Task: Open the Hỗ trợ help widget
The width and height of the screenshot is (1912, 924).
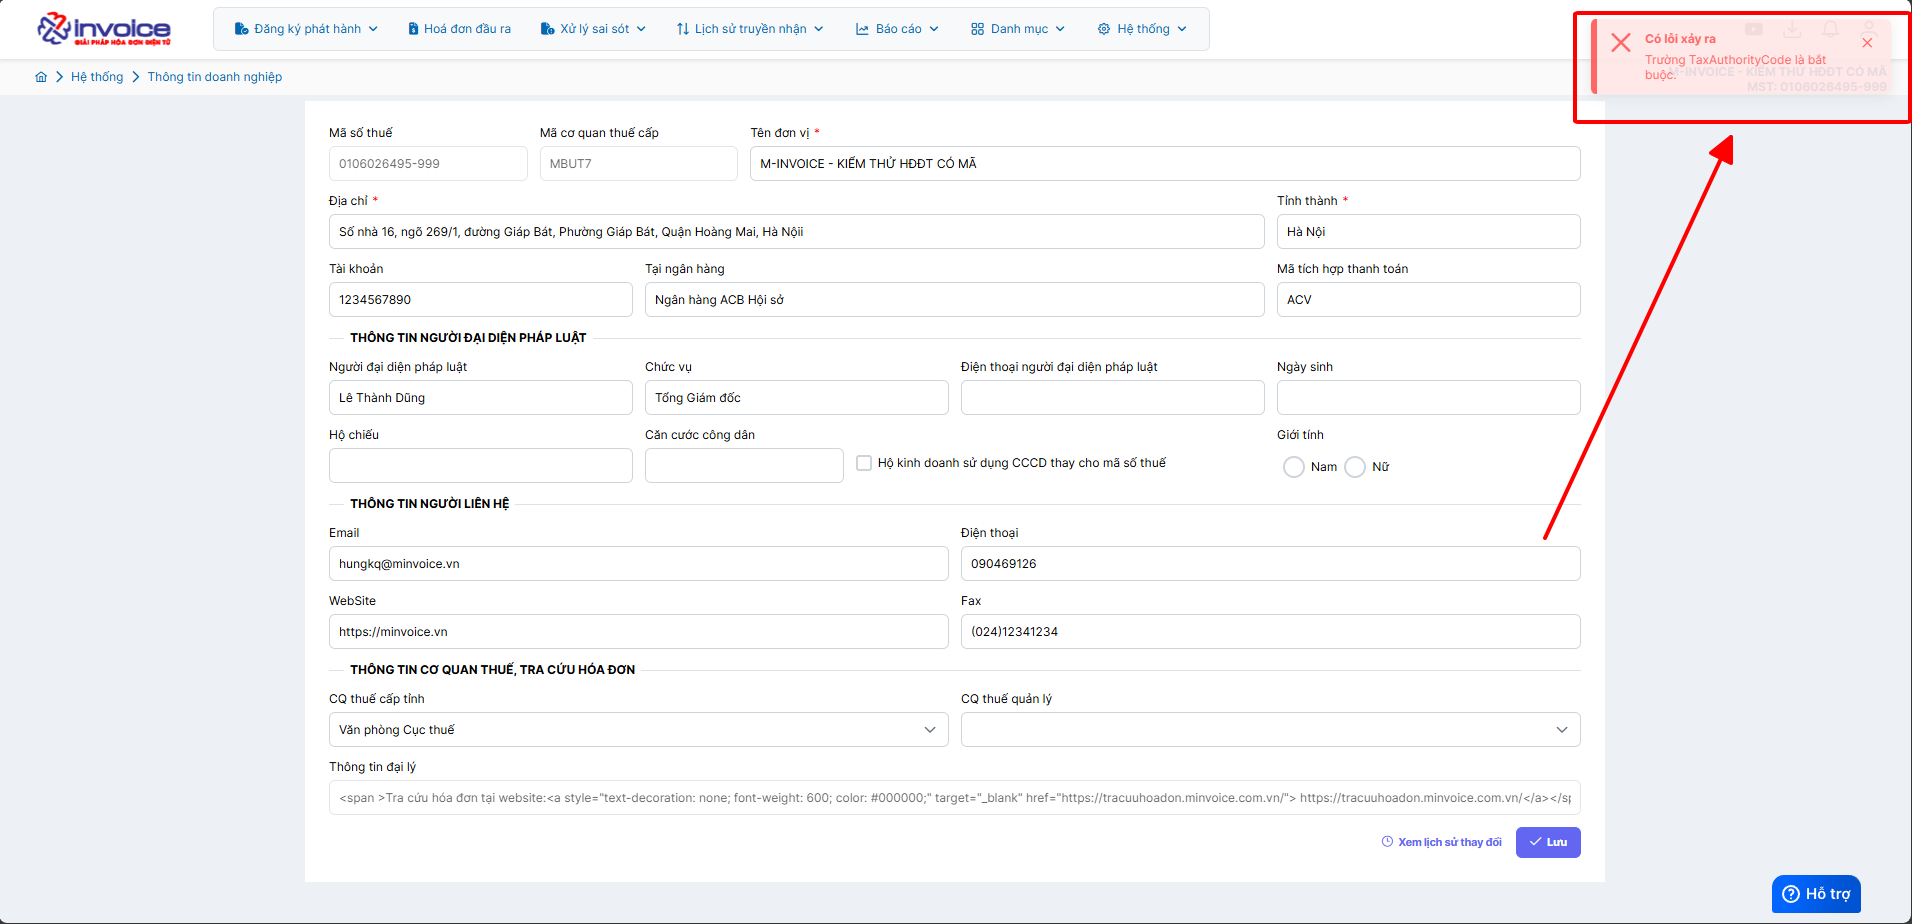Action: click(x=1816, y=894)
